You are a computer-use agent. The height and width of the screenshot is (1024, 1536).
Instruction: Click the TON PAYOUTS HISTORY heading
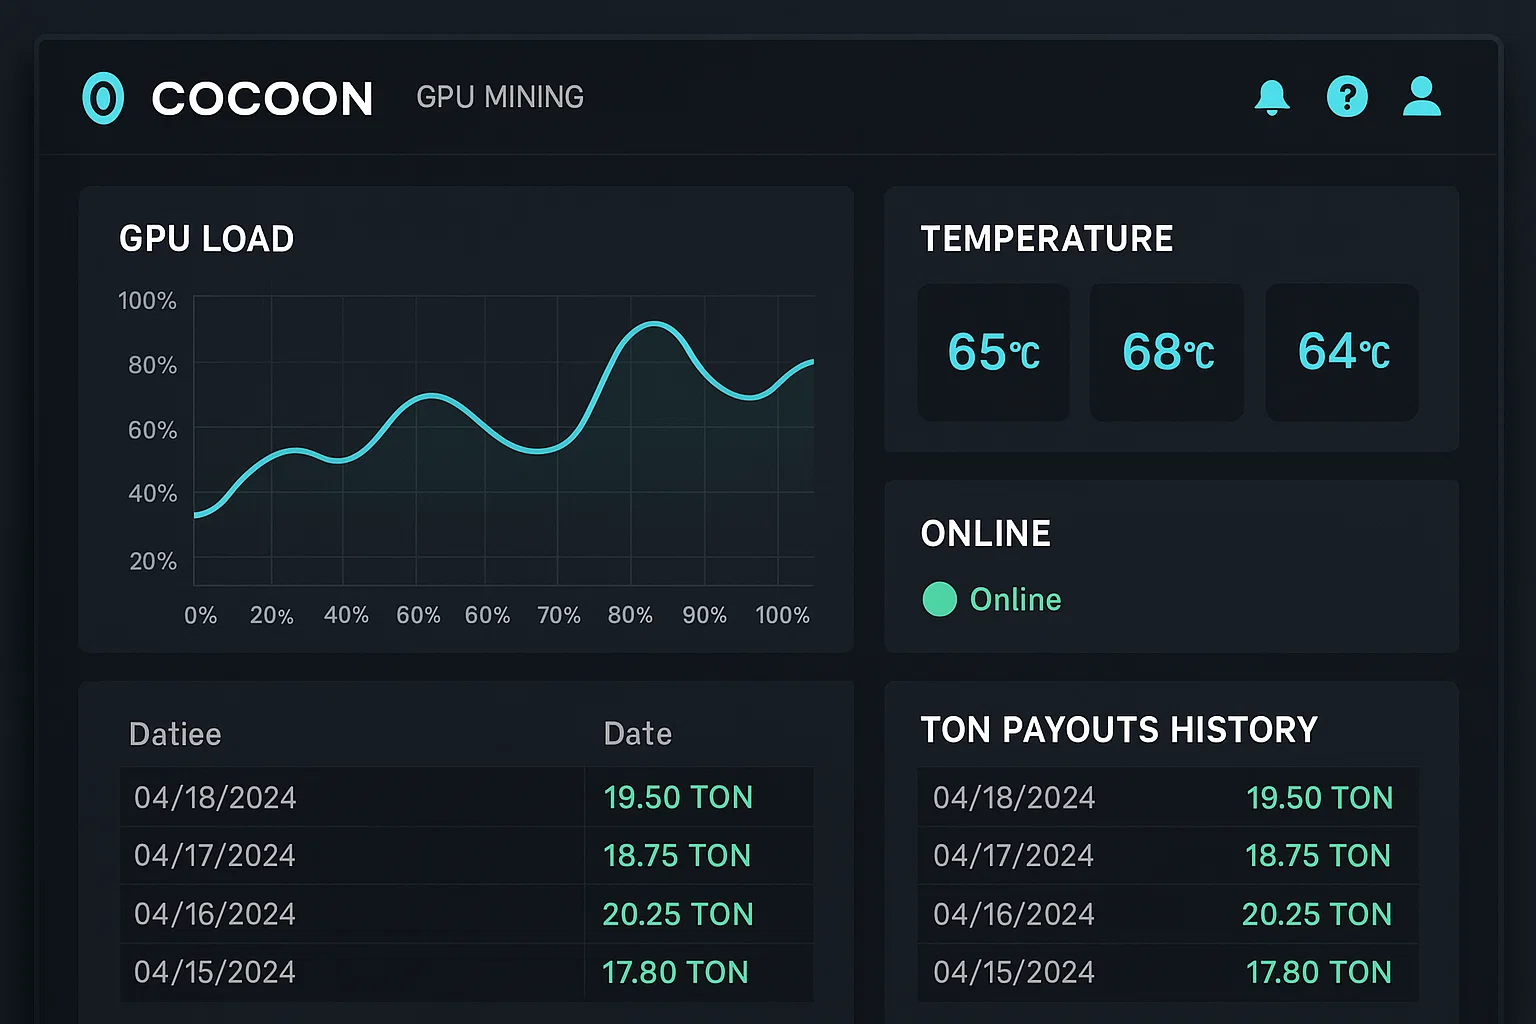pos(1119,730)
